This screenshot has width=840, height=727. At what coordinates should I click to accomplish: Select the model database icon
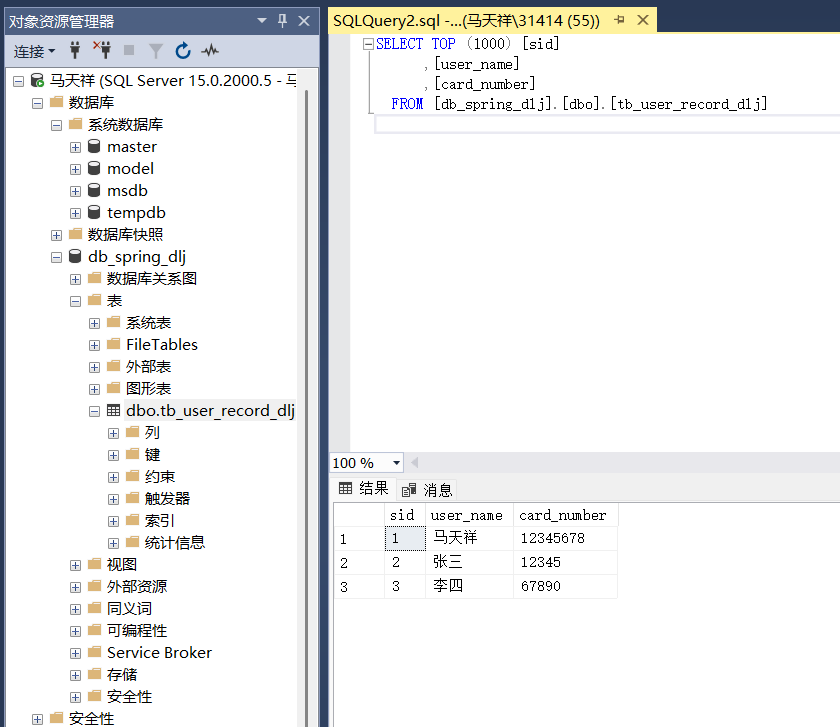[94, 168]
